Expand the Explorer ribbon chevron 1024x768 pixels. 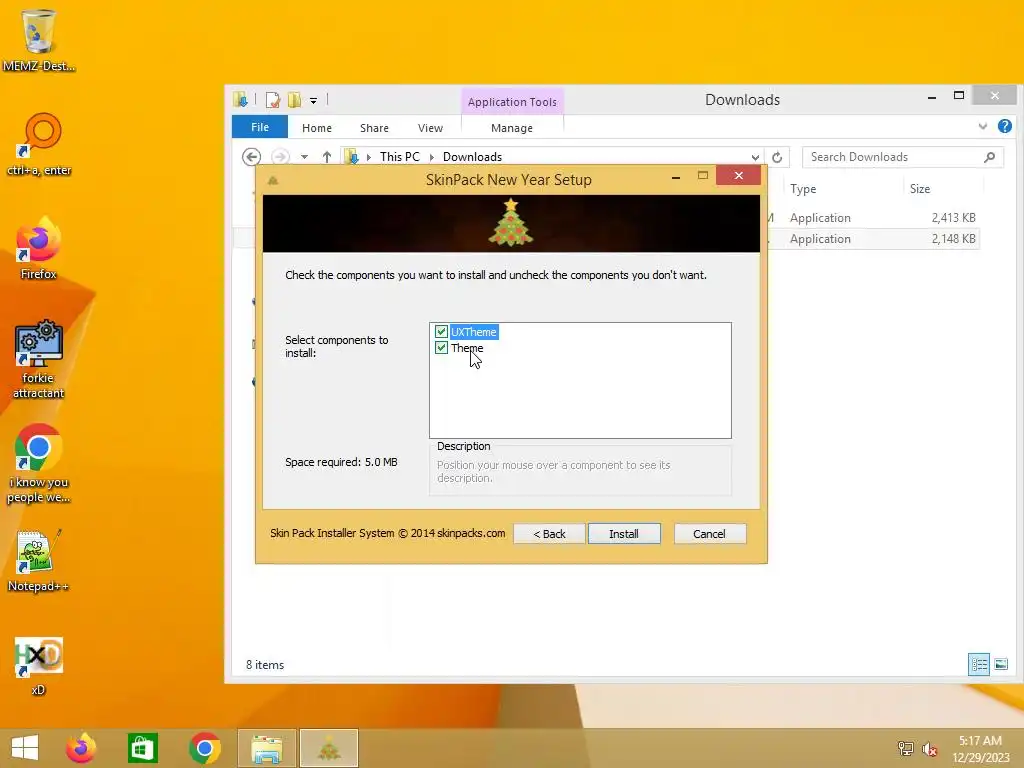pos(983,127)
